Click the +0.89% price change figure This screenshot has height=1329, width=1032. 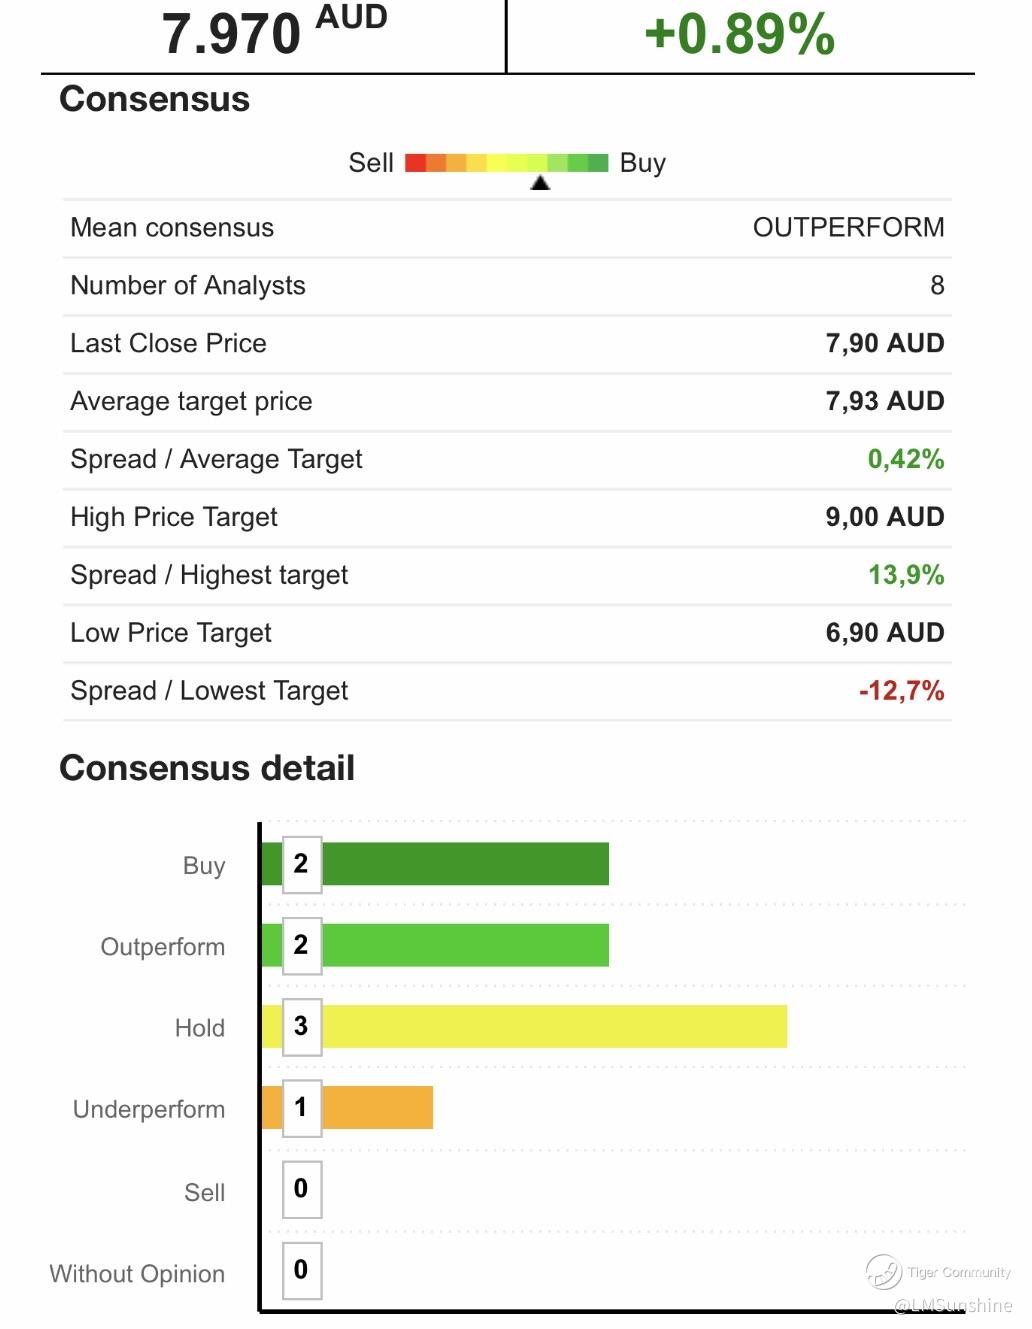(x=740, y=33)
